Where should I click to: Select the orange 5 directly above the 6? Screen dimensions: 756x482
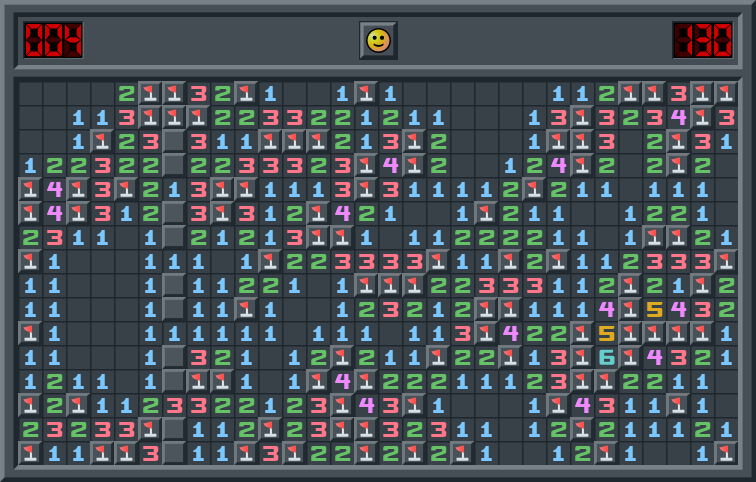click(x=606, y=333)
